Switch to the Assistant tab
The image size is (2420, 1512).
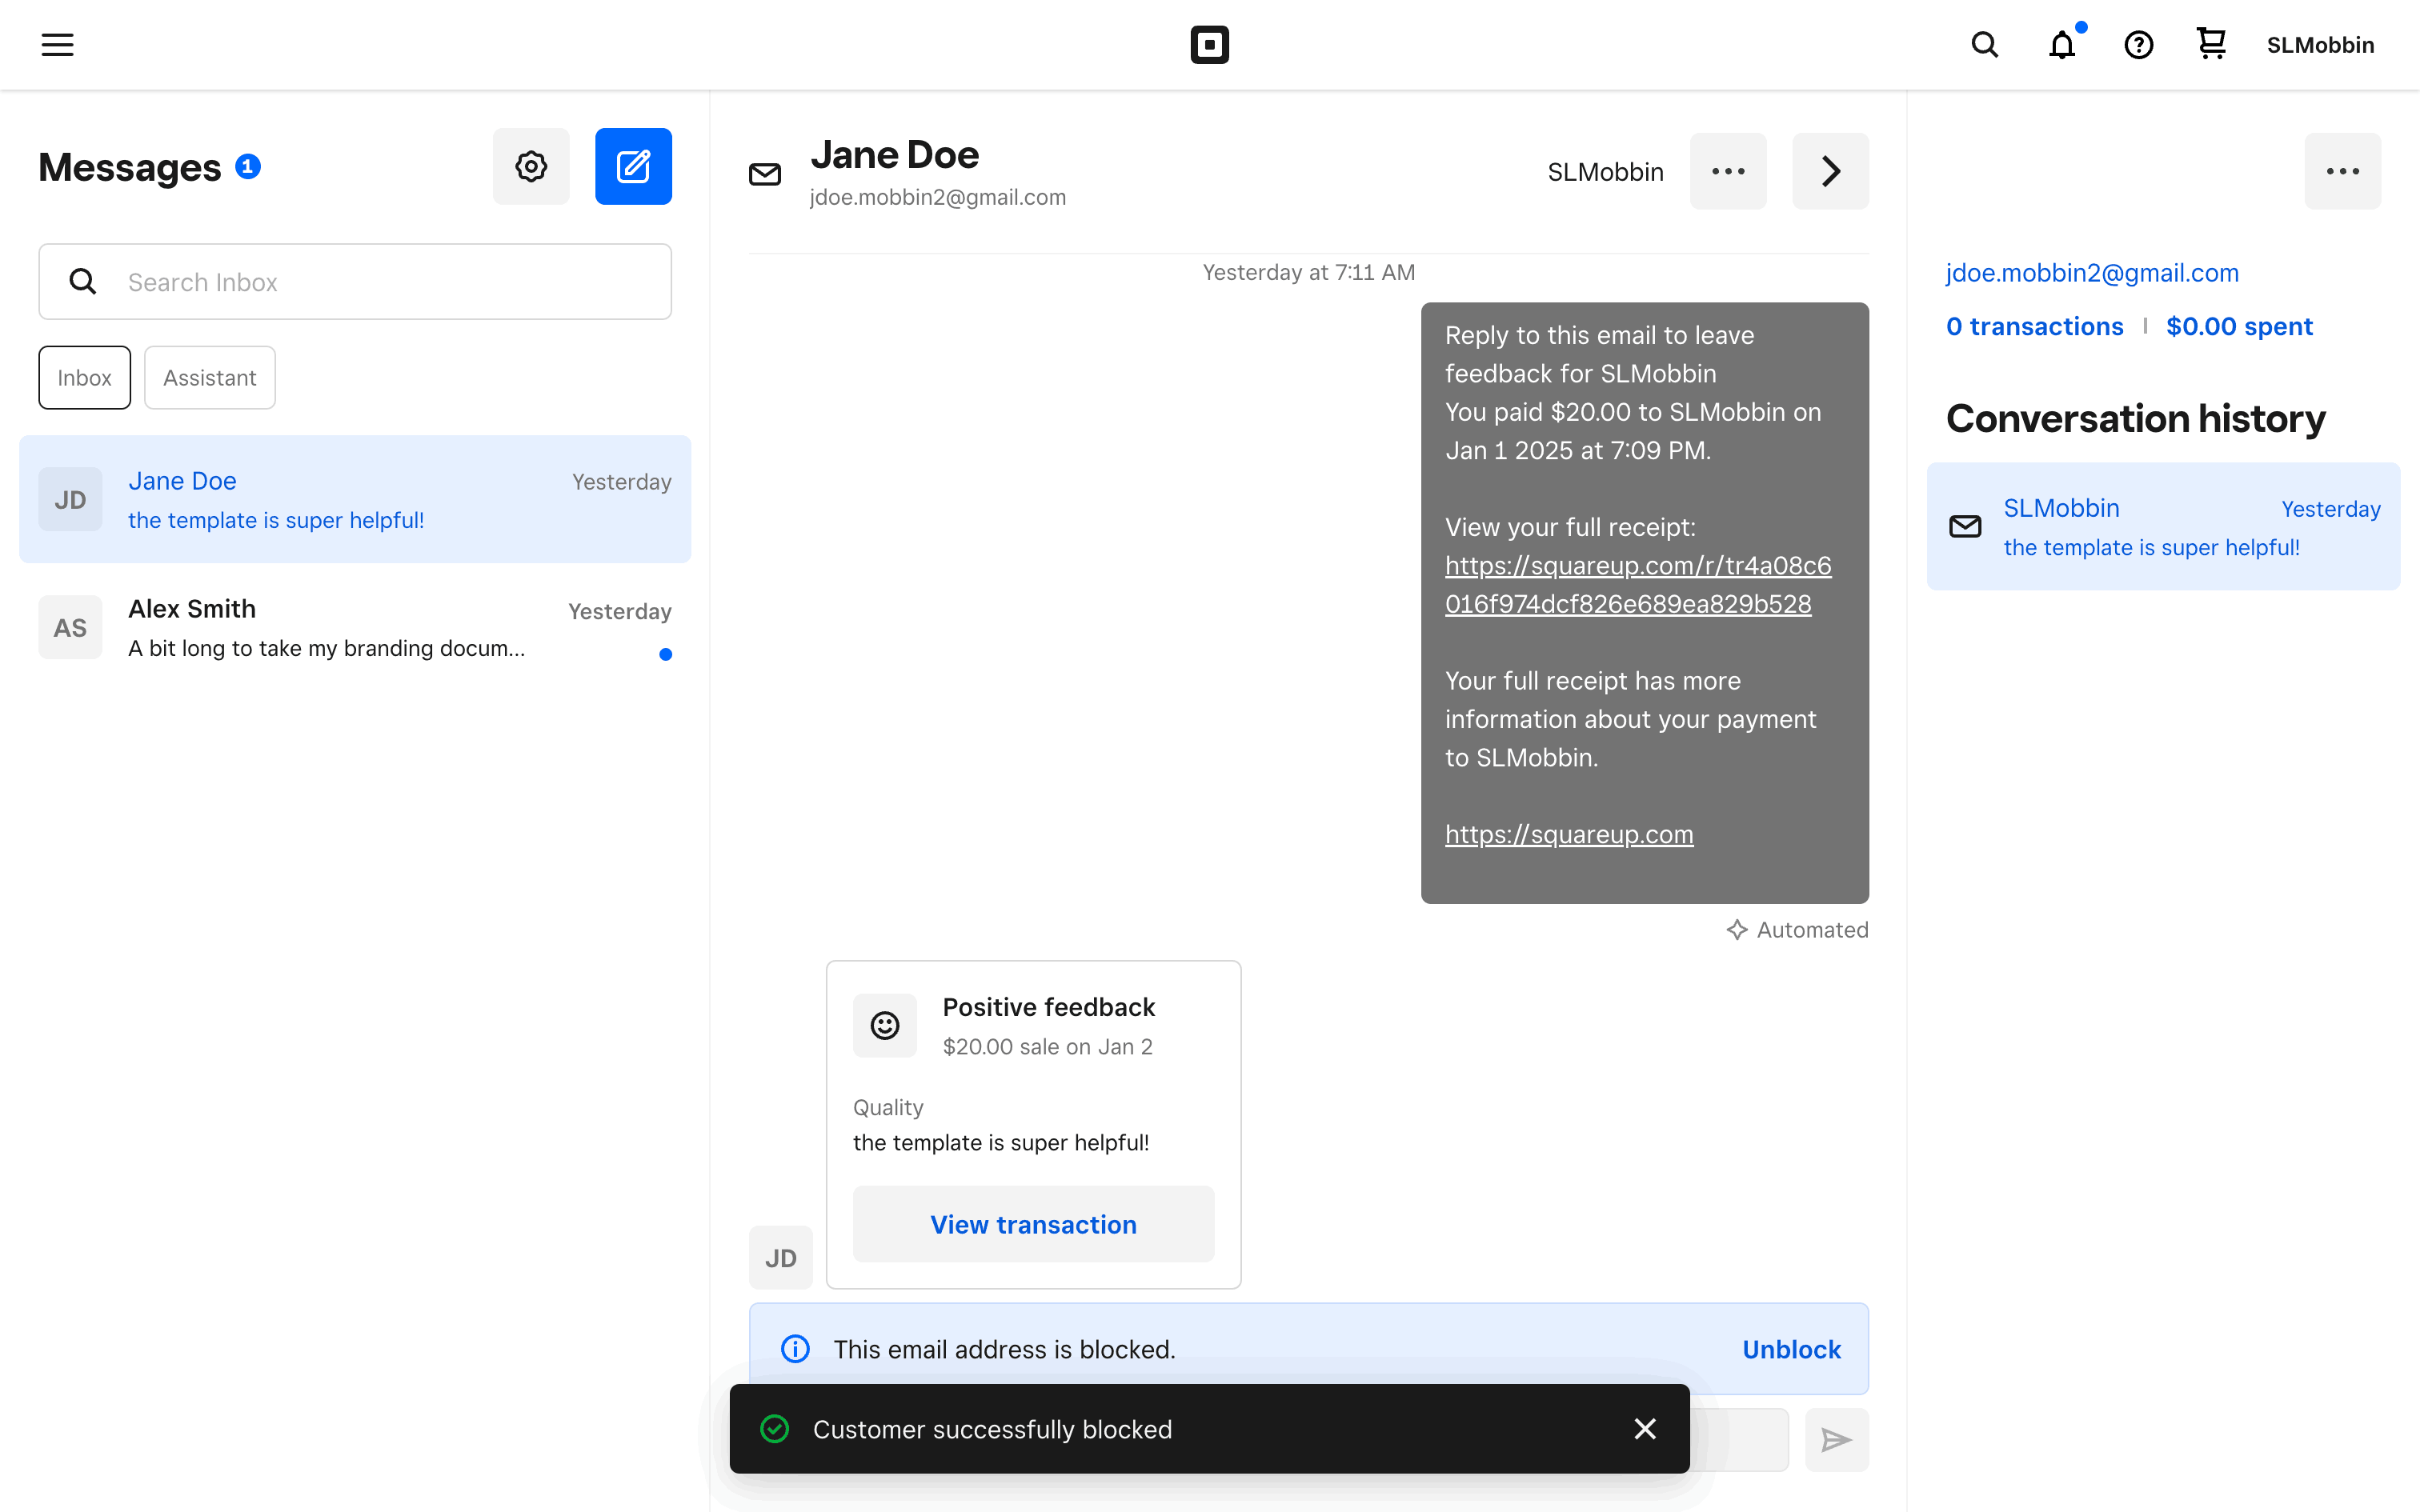(x=209, y=378)
